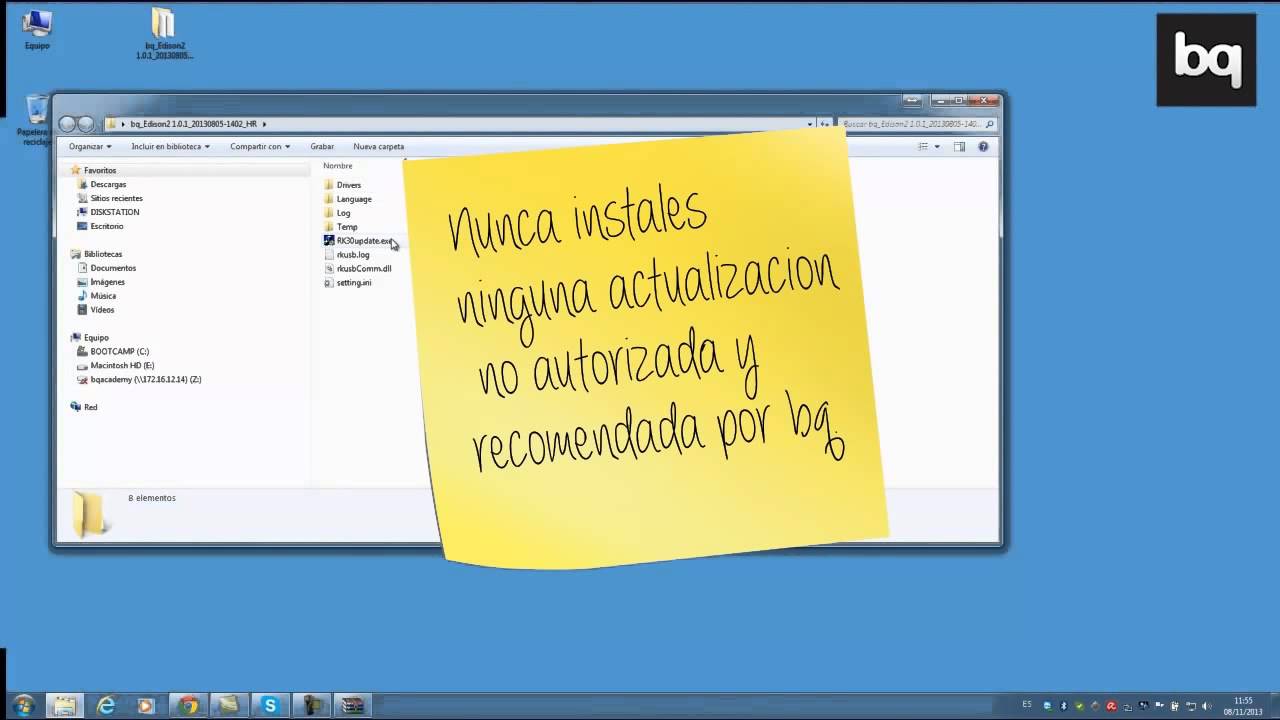The width and height of the screenshot is (1280, 720).
Task: Click the bq_Edison2 path in the address bar
Action: point(193,124)
